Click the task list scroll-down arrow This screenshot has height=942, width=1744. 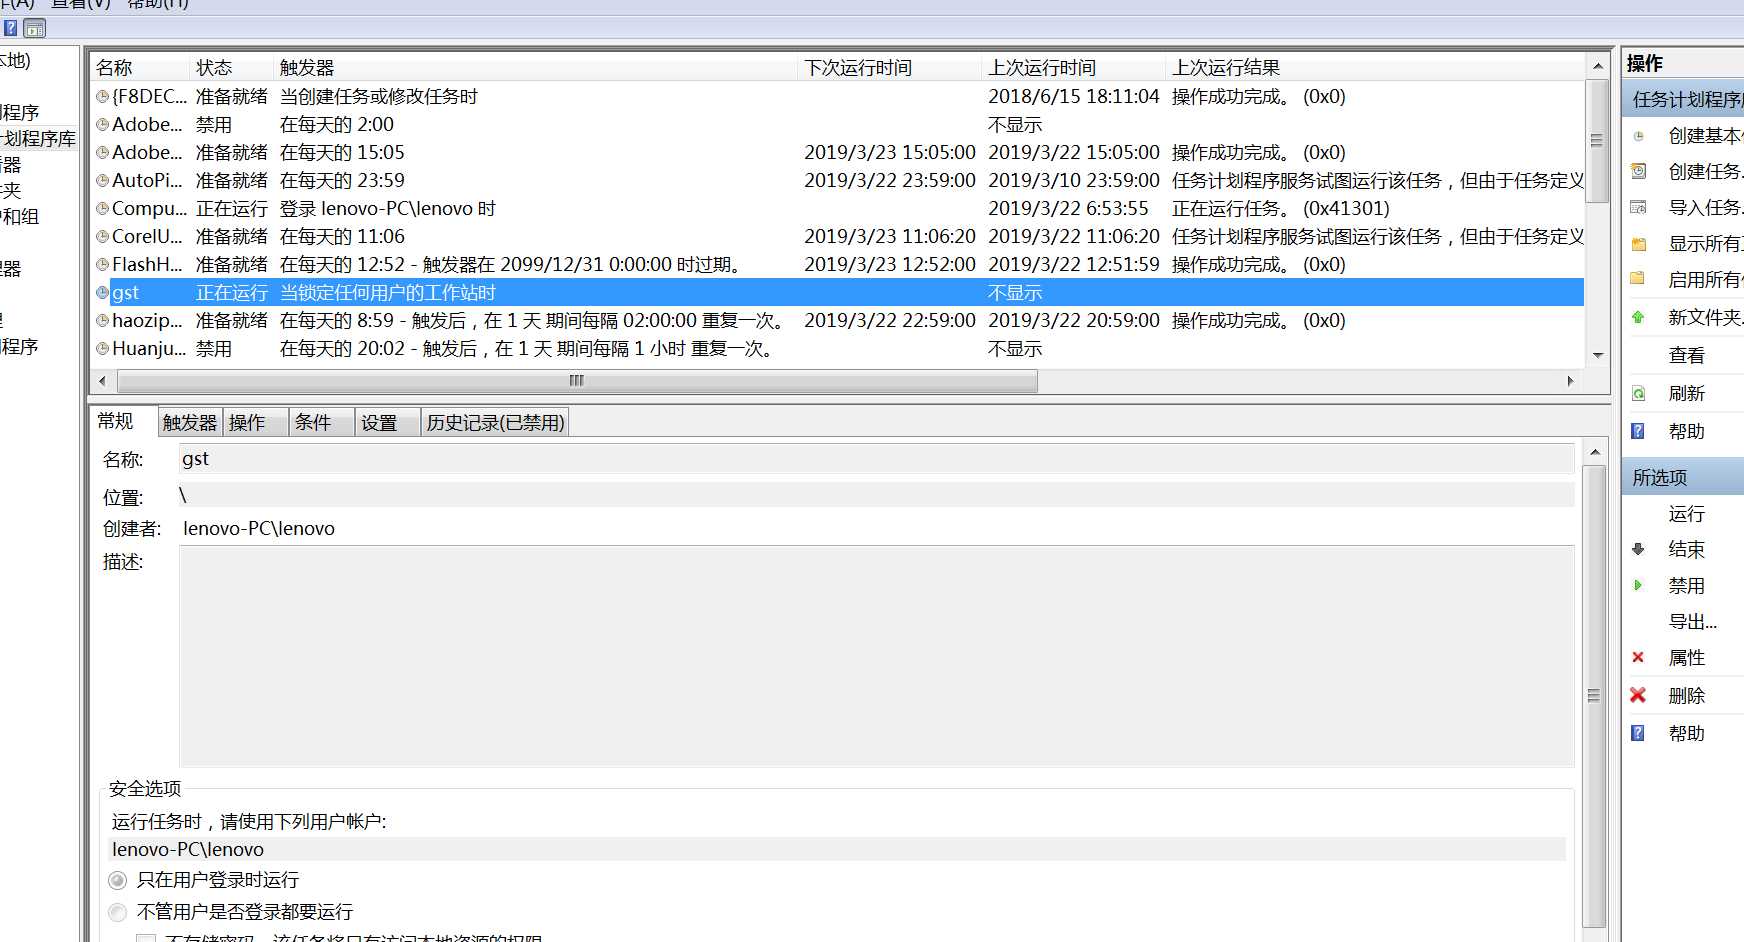tap(1597, 355)
